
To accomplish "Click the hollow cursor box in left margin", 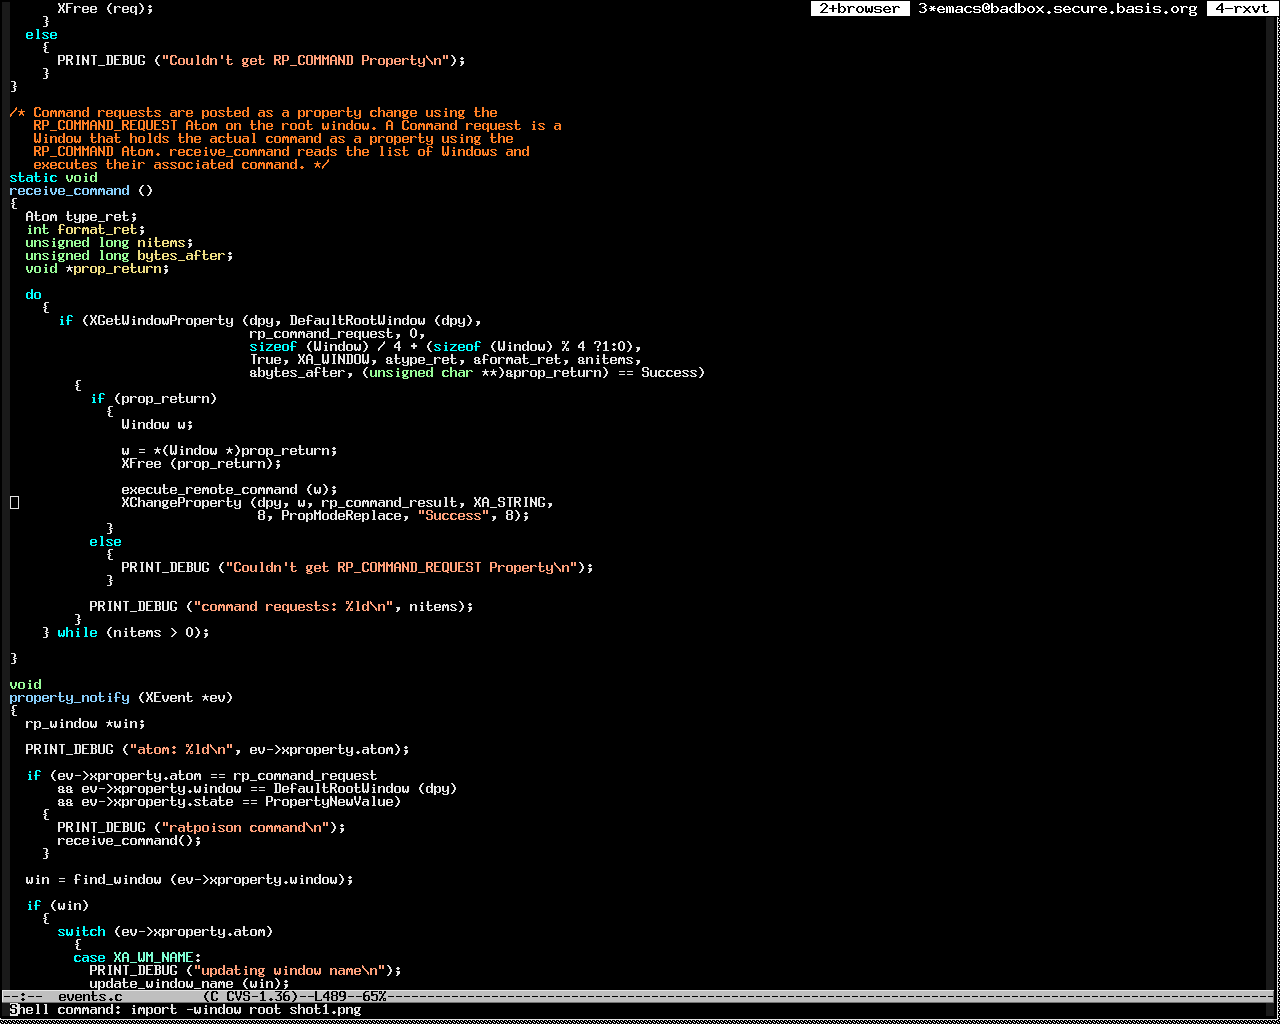I will tap(14, 502).
